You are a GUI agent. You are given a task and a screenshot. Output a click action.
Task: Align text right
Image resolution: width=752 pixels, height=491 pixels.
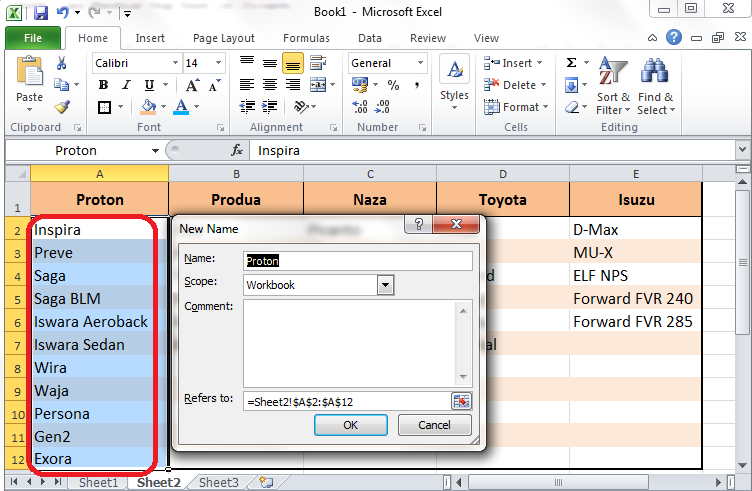click(x=293, y=85)
